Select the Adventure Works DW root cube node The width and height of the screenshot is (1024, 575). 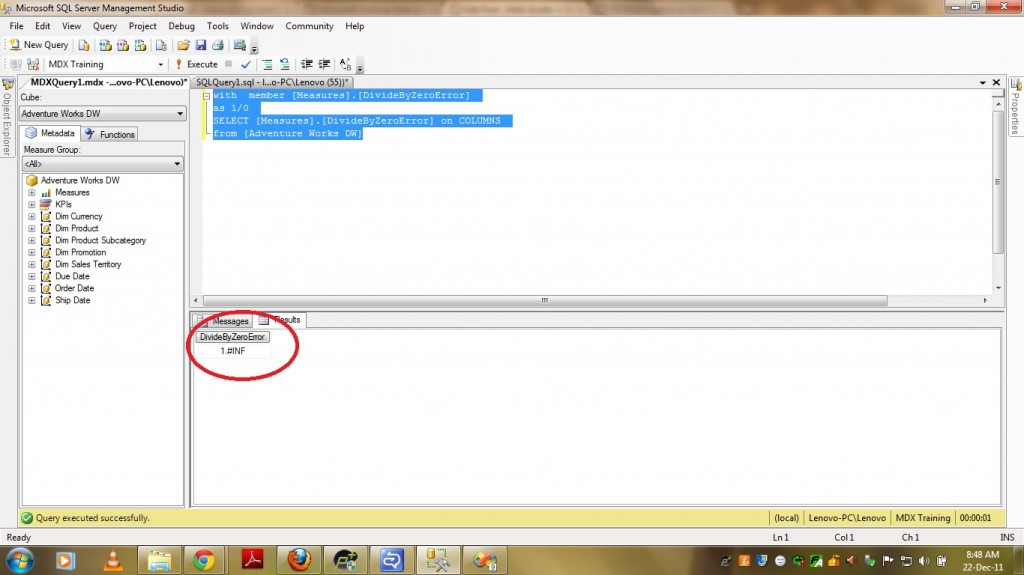80,180
